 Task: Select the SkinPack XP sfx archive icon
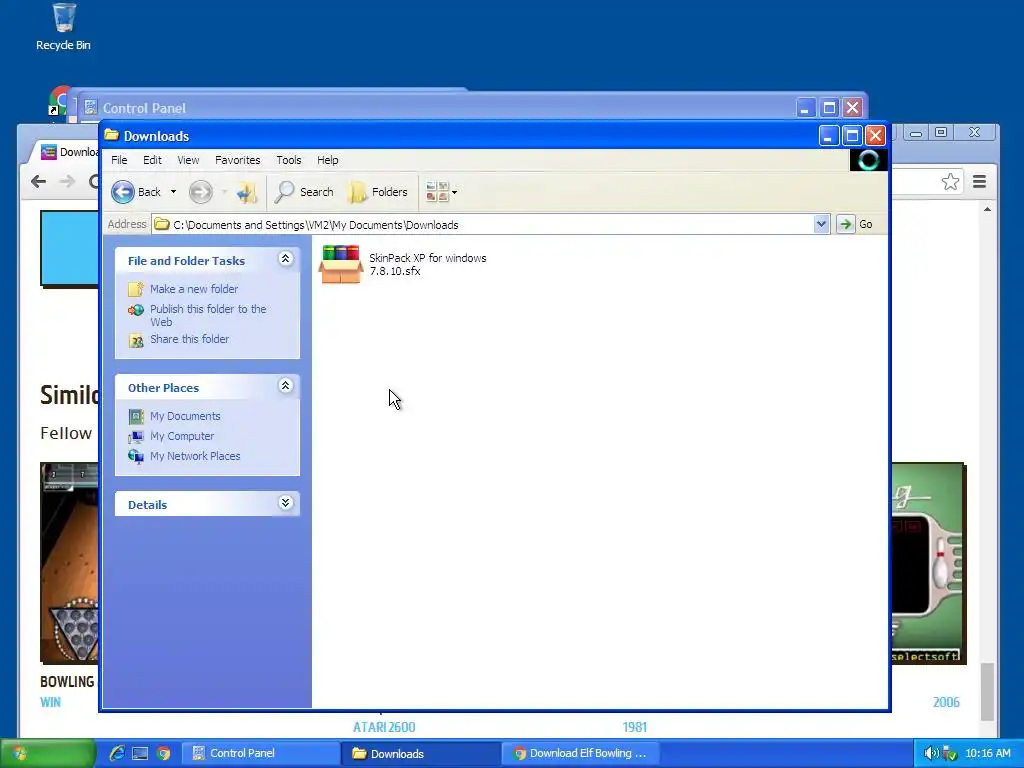pos(340,264)
